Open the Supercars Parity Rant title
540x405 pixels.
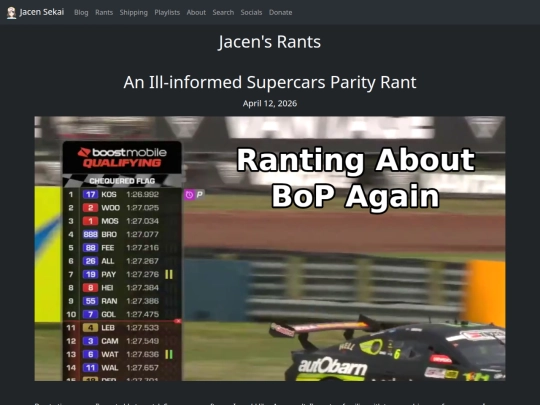tap(270, 82)
